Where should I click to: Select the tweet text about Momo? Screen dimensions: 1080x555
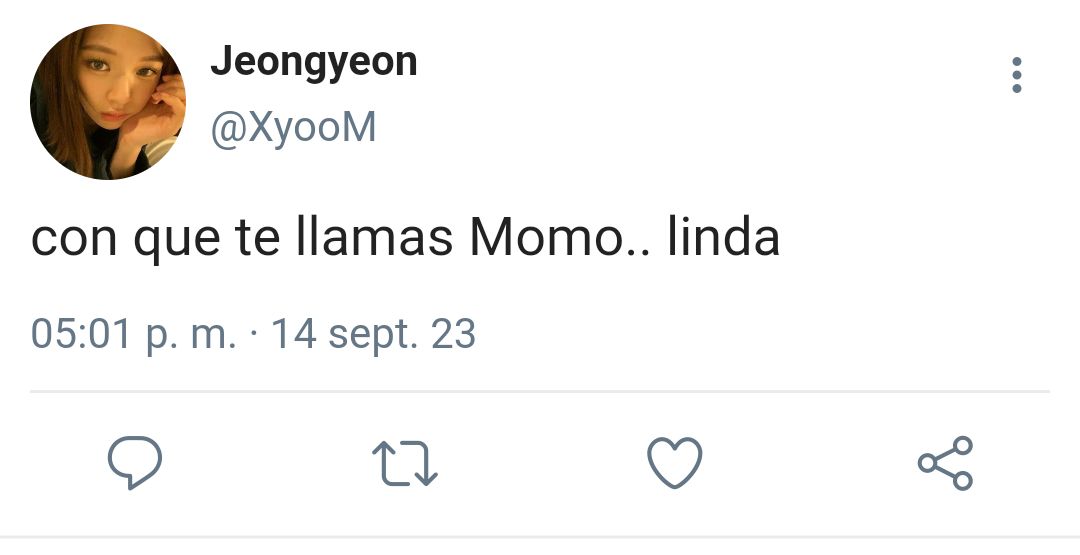pyautogui.click(x=406, y=238)
